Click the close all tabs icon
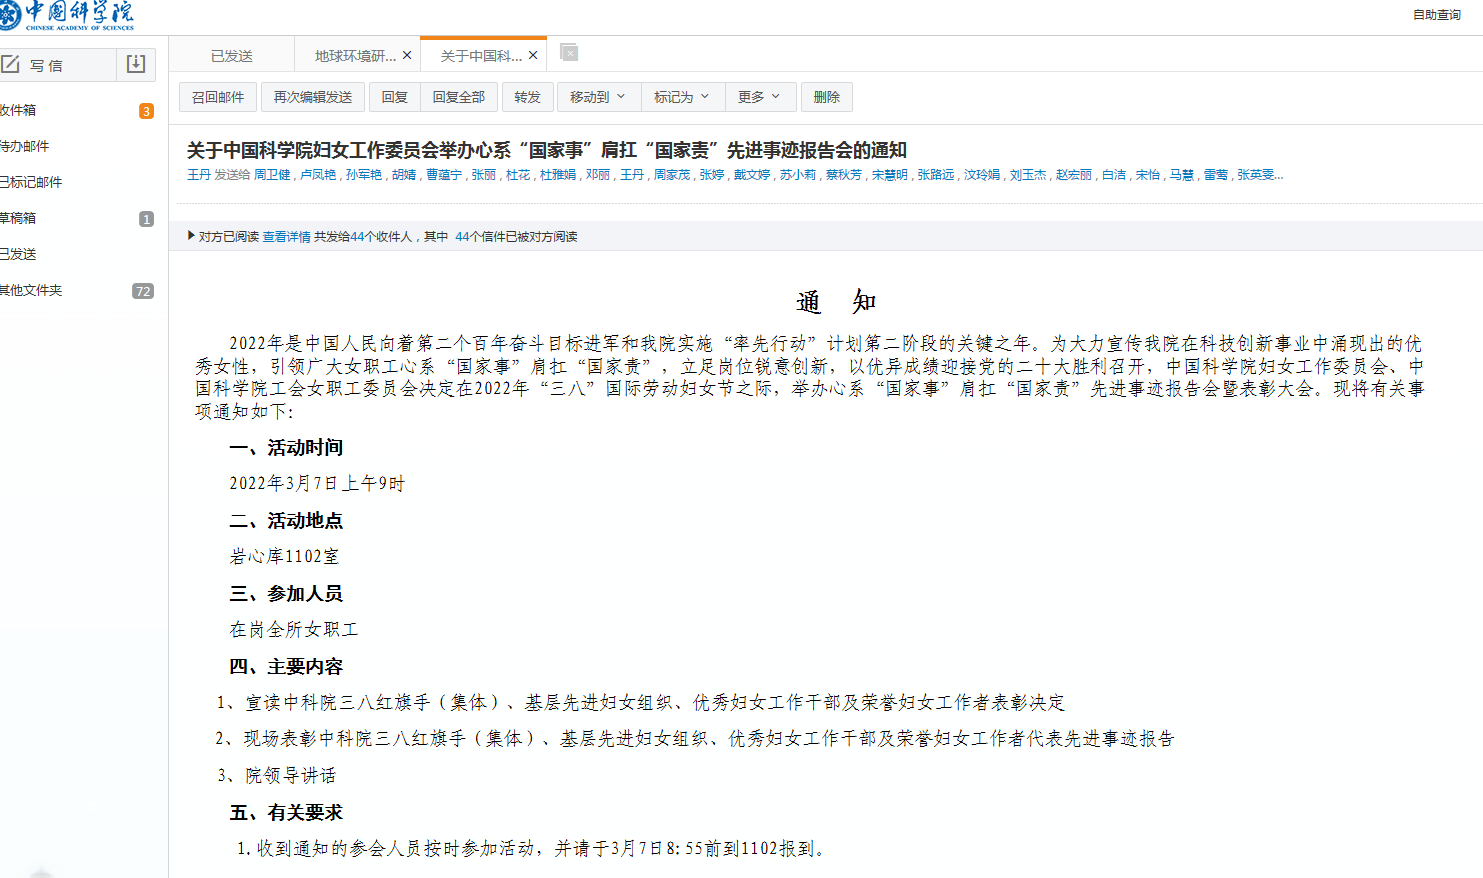1483x878 pixels. 569,53
